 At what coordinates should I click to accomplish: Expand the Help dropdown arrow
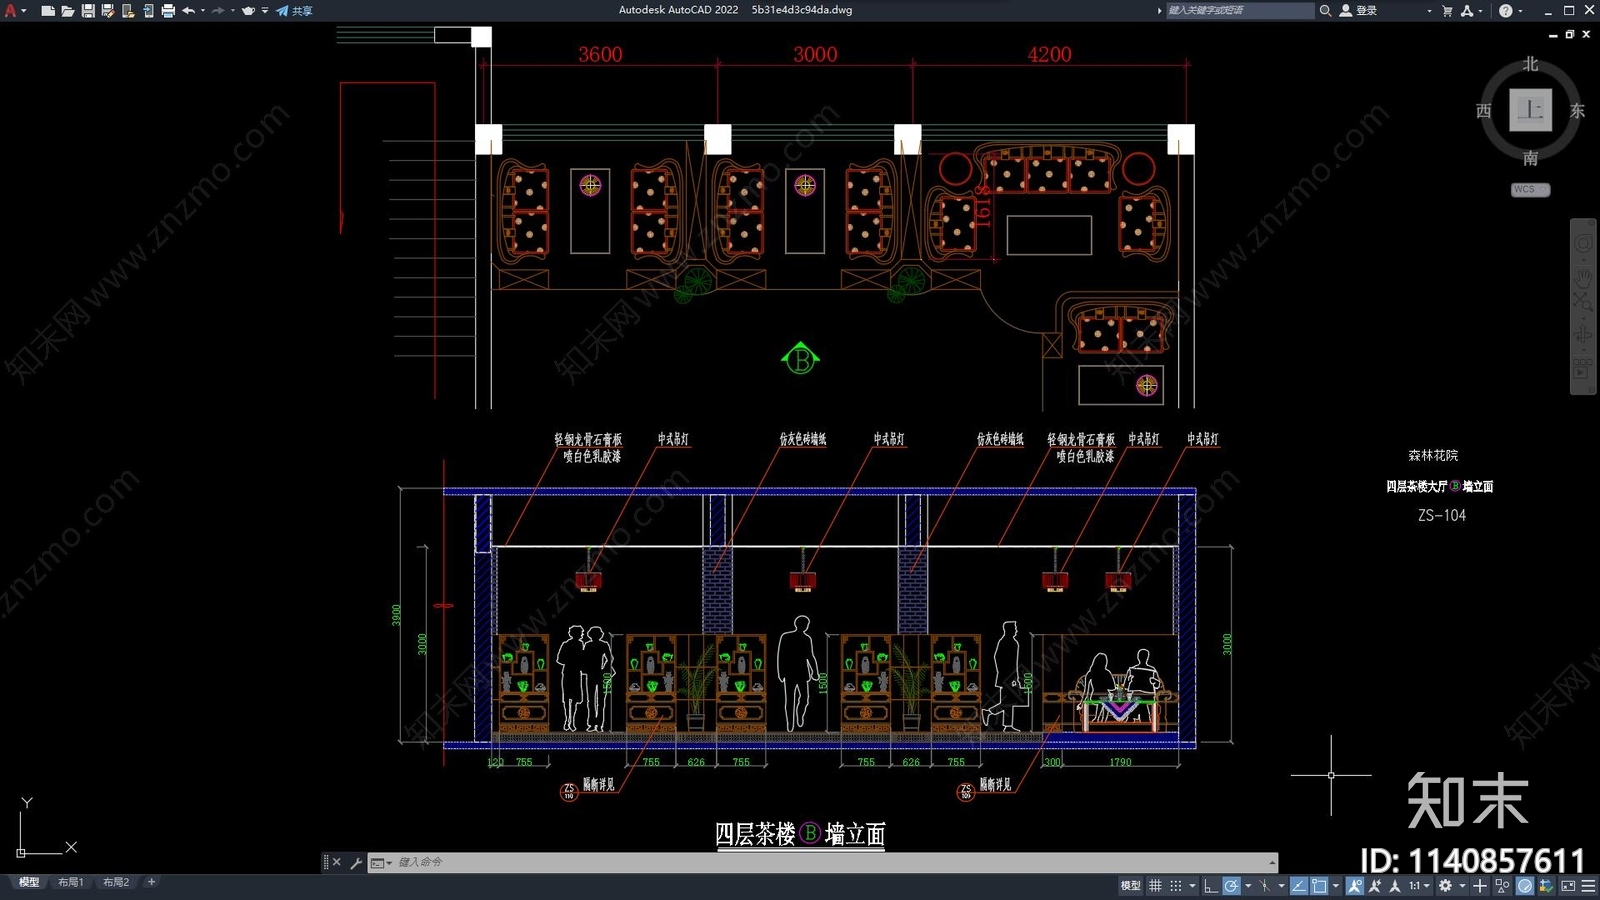(1520, 10)
